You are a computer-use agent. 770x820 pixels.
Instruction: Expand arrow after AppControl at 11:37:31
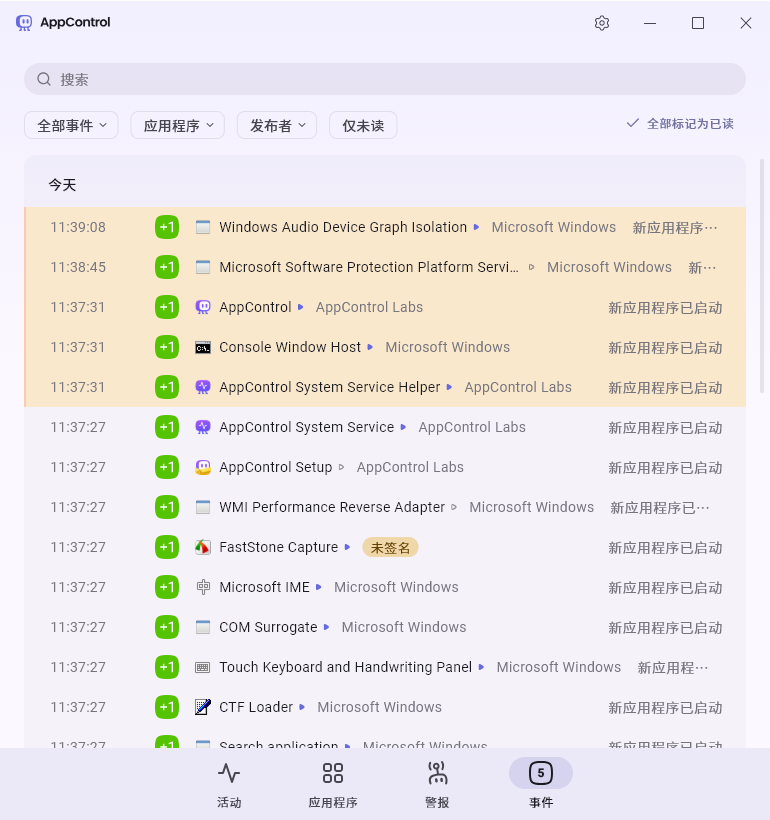click(301, 307)
